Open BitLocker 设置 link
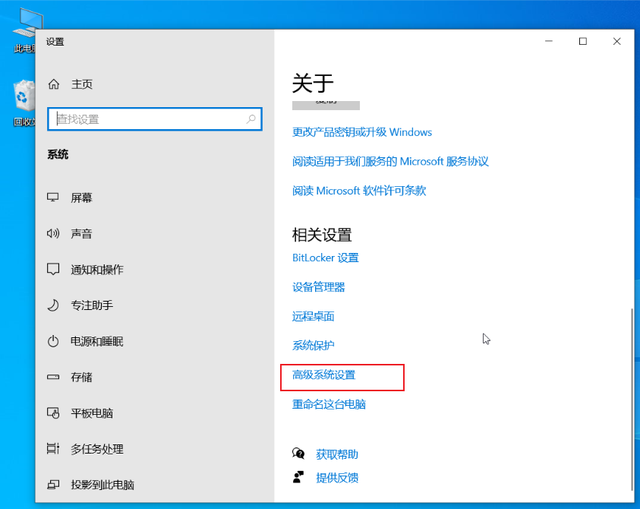The height and width of the screenshot is (509, 640). [x=325, y=258]
